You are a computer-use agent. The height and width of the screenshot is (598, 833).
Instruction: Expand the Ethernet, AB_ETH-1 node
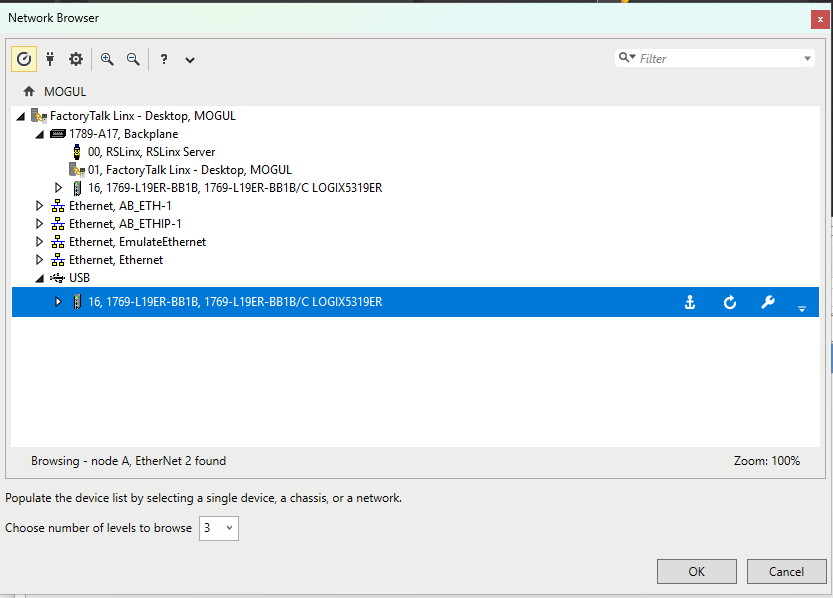tap(40, 206)
